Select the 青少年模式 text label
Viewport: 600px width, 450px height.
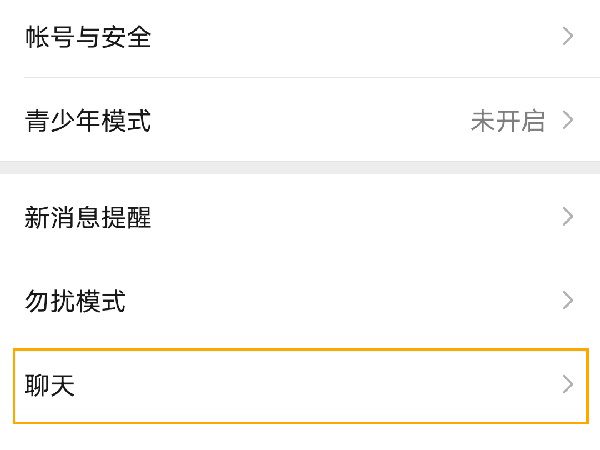pyautogui.click(x=88, y=122)
